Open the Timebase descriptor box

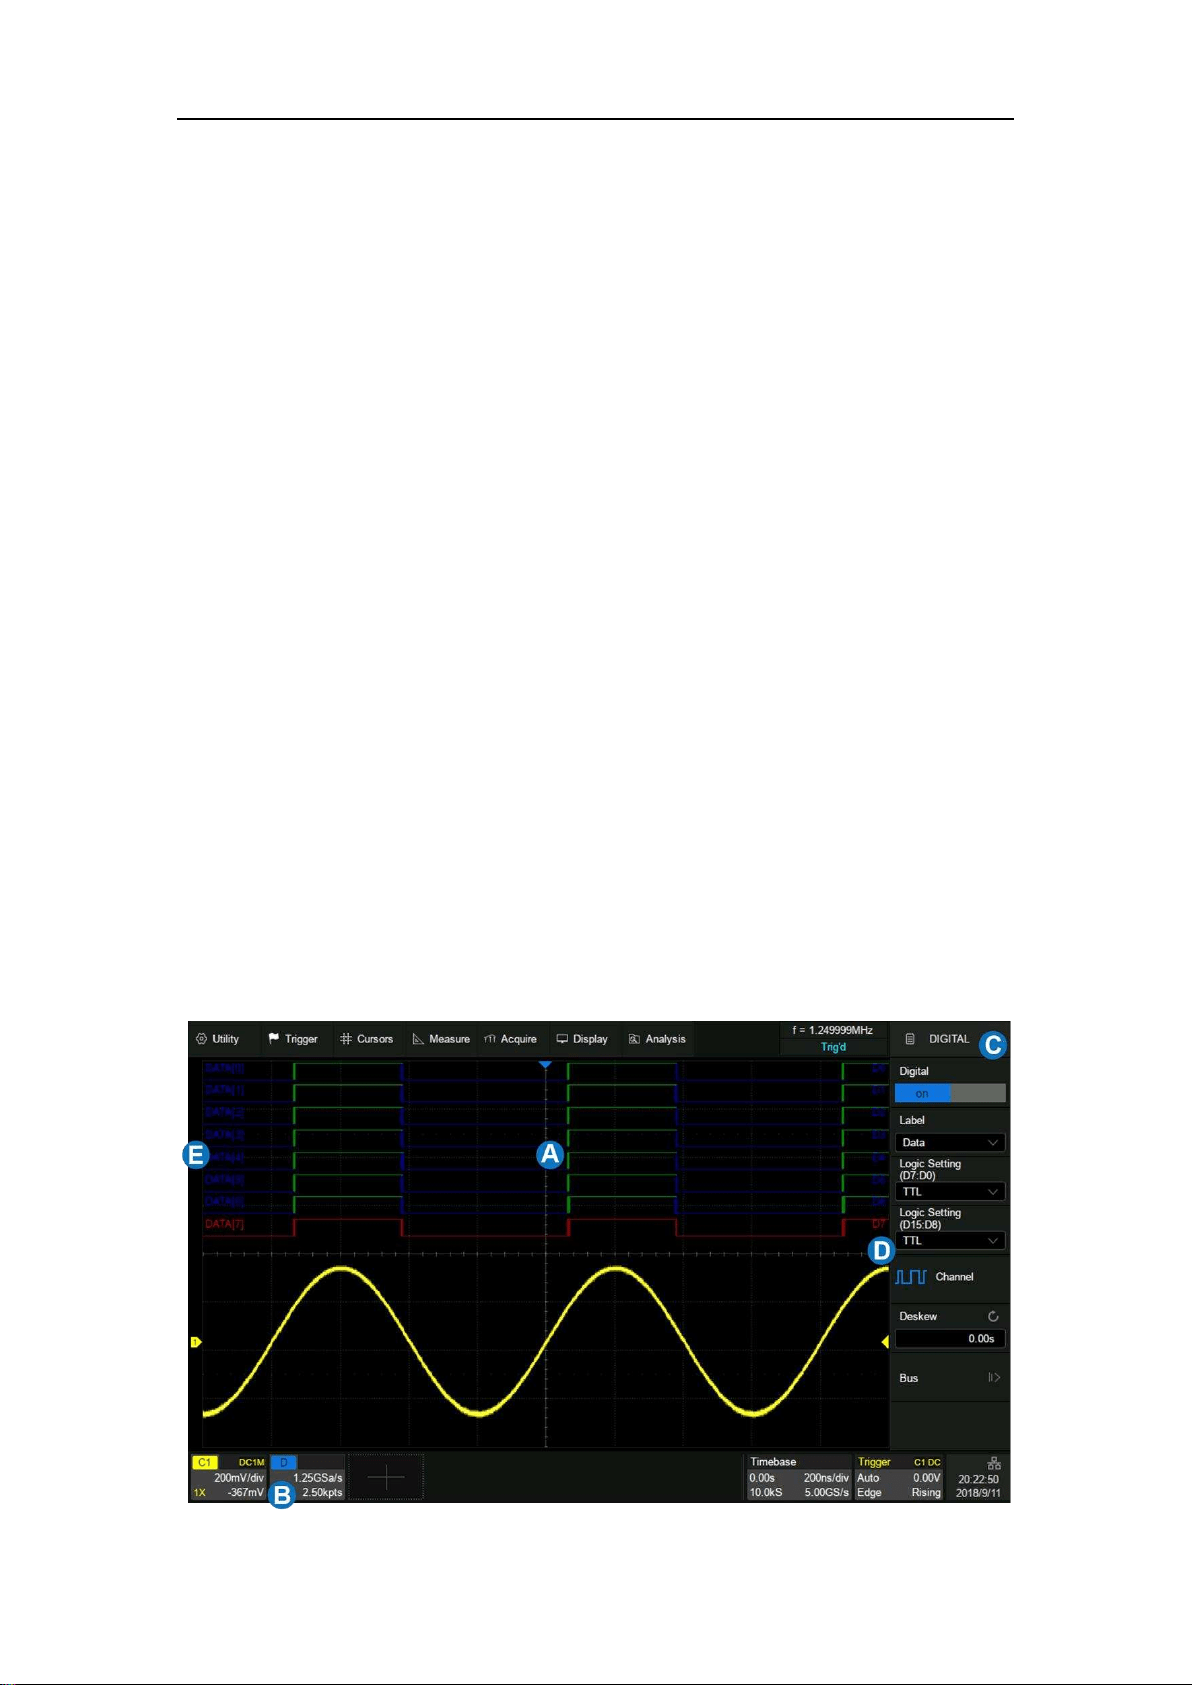[x=799, y=1477]
